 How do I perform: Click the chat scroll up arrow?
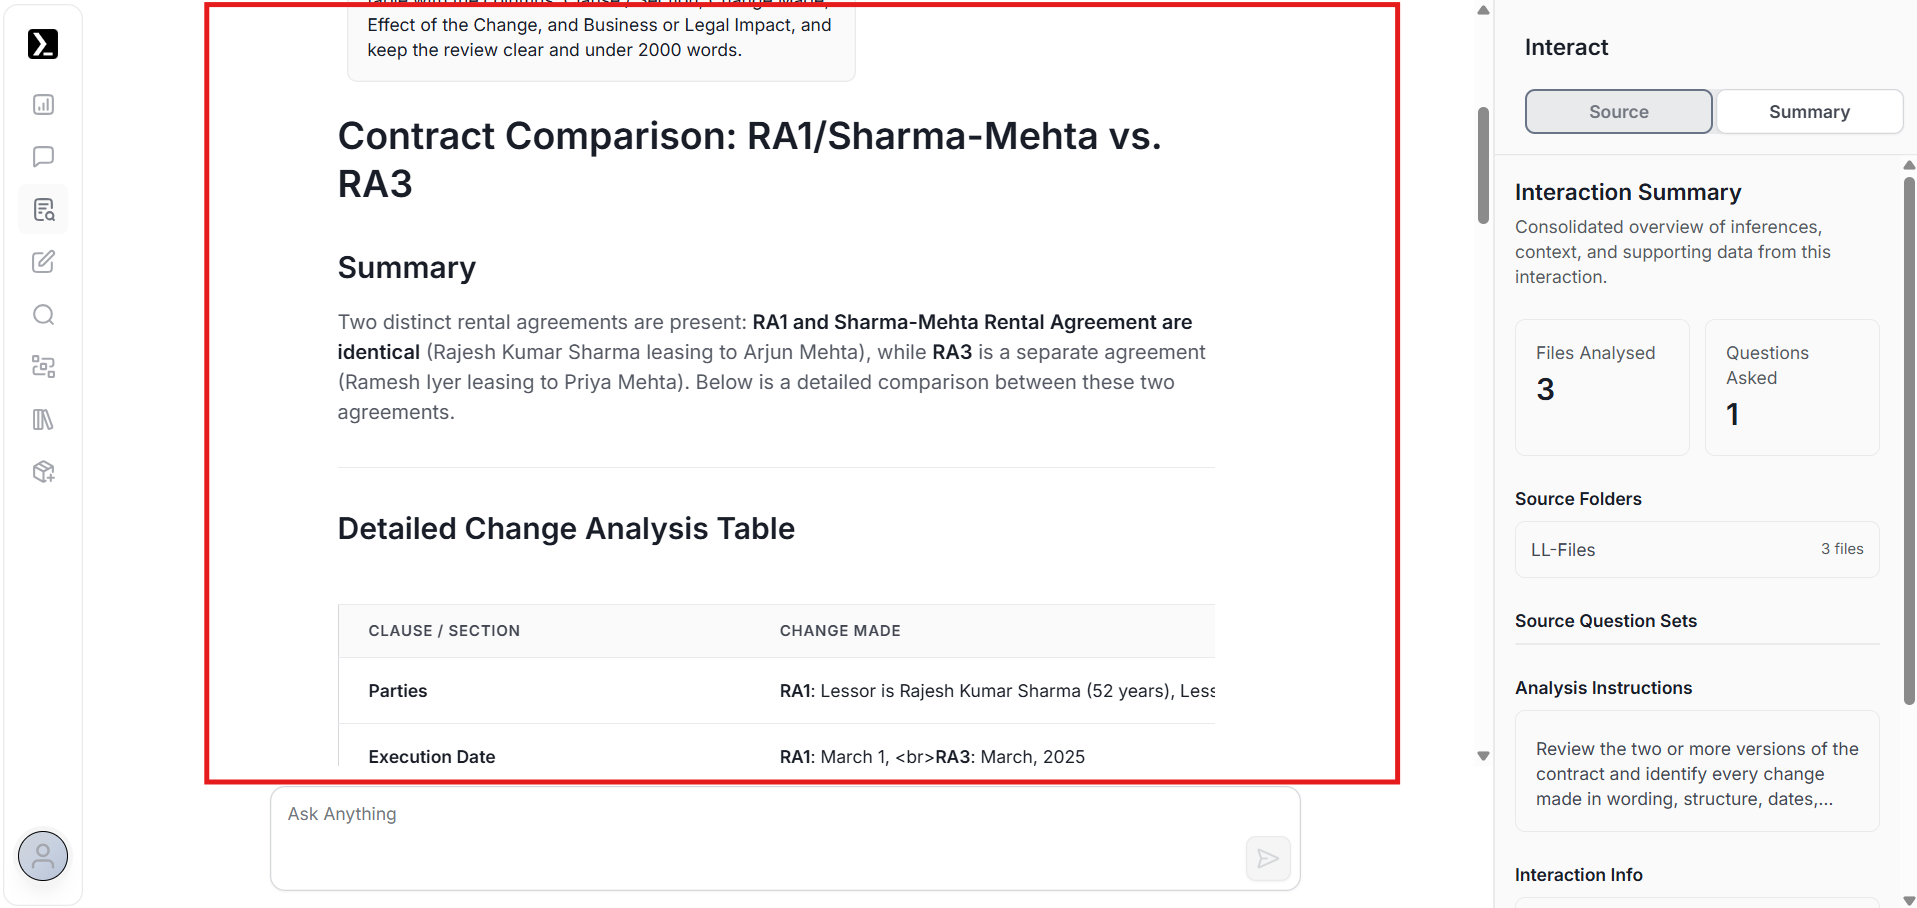(x=1483, y=11)
